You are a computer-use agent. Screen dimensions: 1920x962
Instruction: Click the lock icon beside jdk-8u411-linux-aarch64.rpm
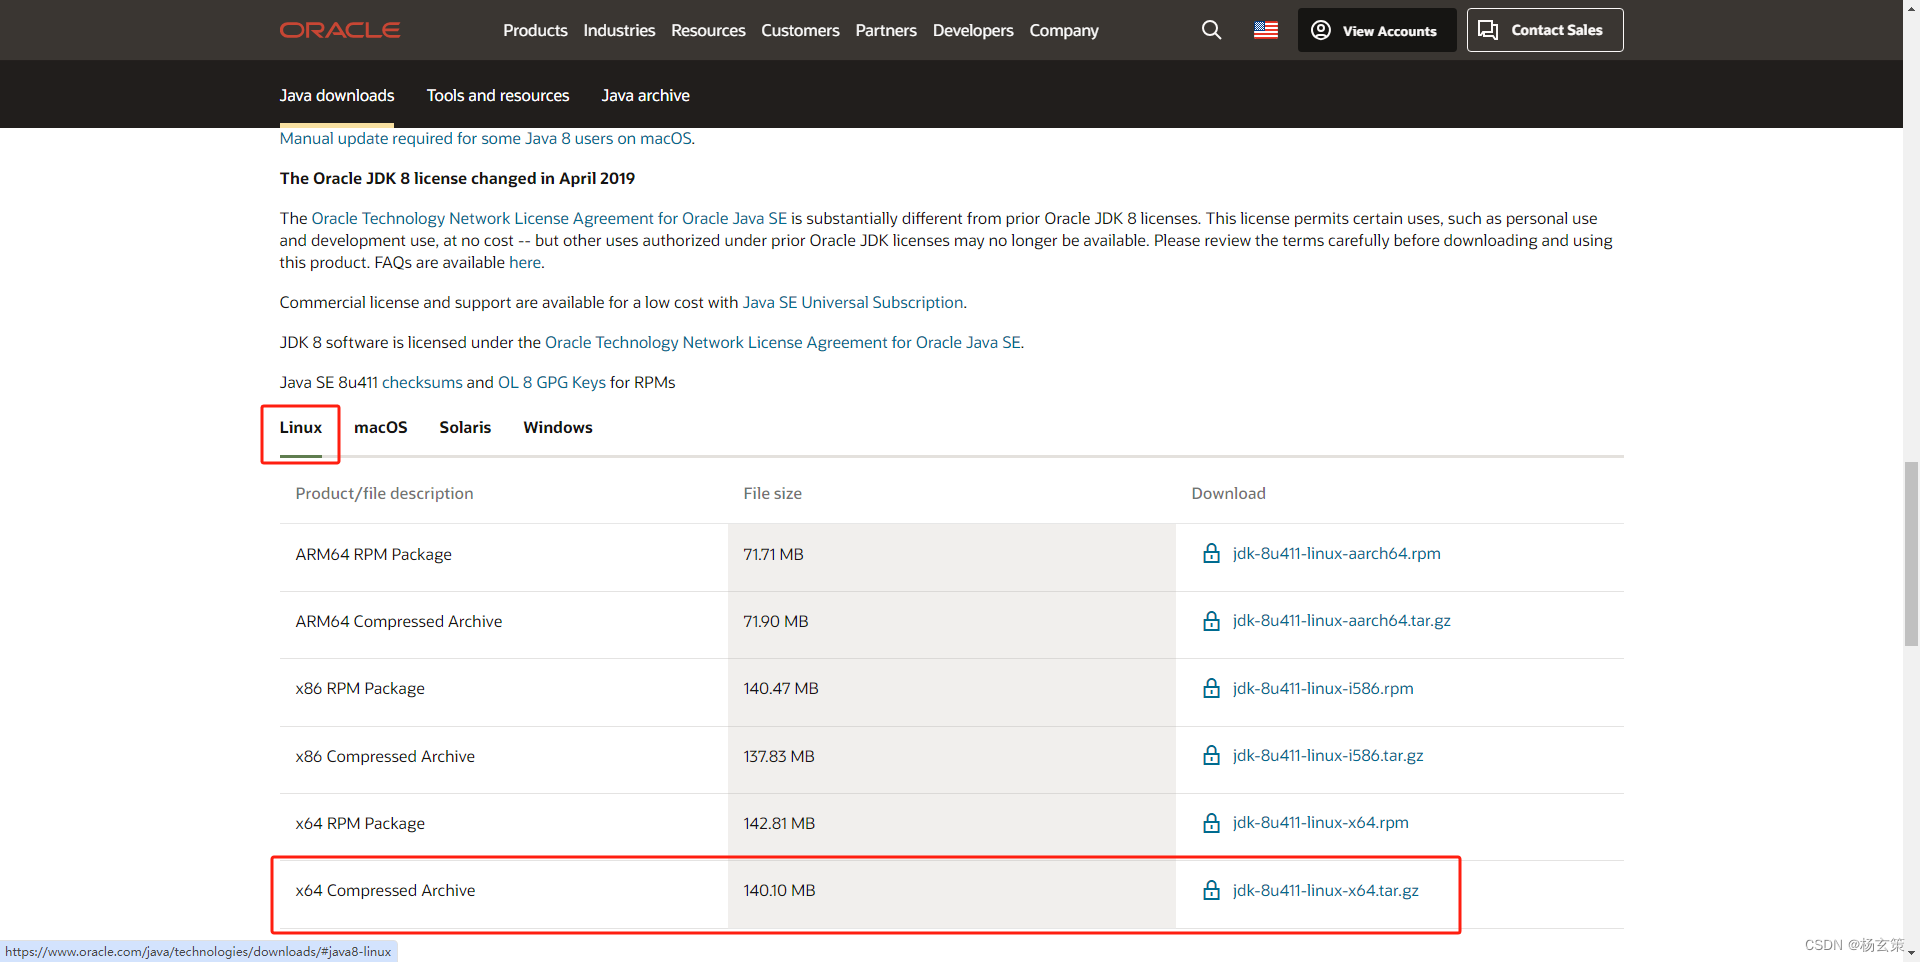(1211, 553)
